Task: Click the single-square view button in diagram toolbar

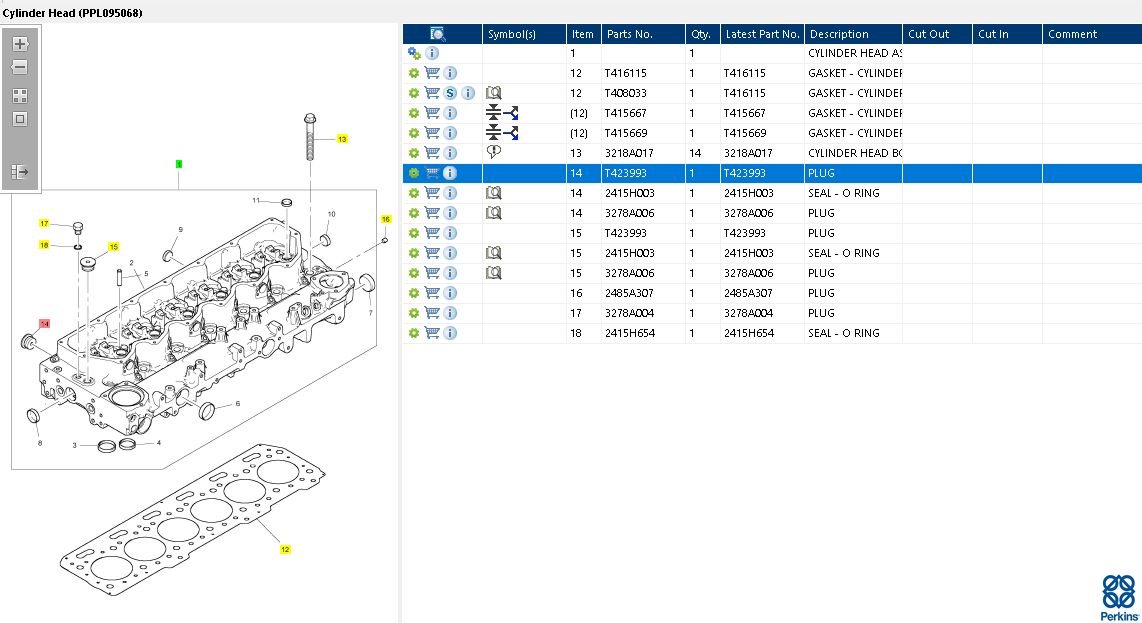Action: point(20,119)
